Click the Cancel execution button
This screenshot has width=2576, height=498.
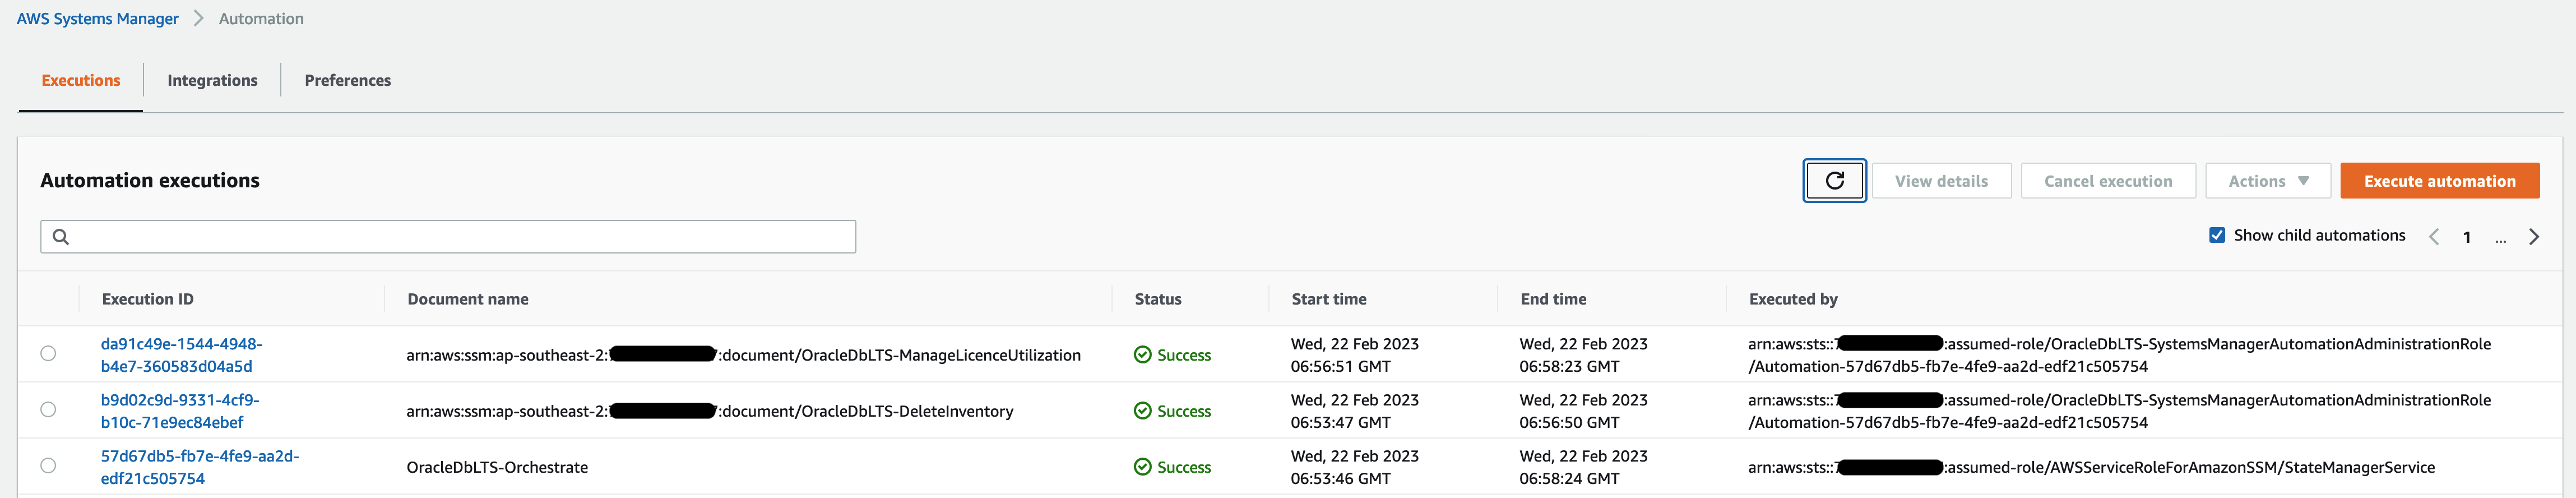coord(2107,181)
